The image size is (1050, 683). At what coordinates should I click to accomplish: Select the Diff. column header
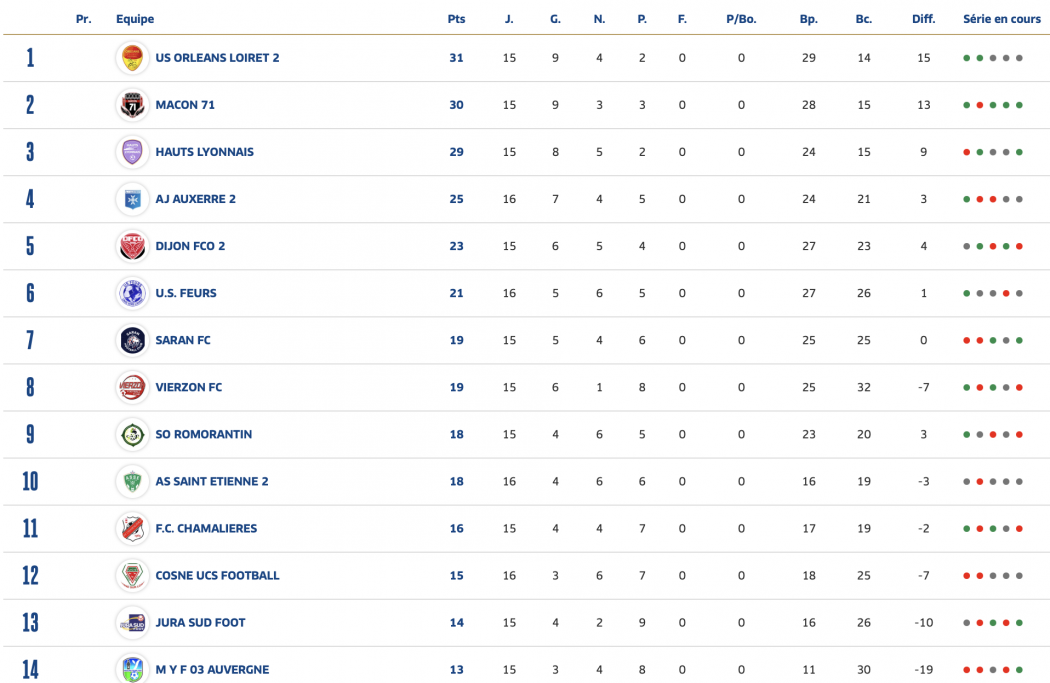tap(923, 19)
